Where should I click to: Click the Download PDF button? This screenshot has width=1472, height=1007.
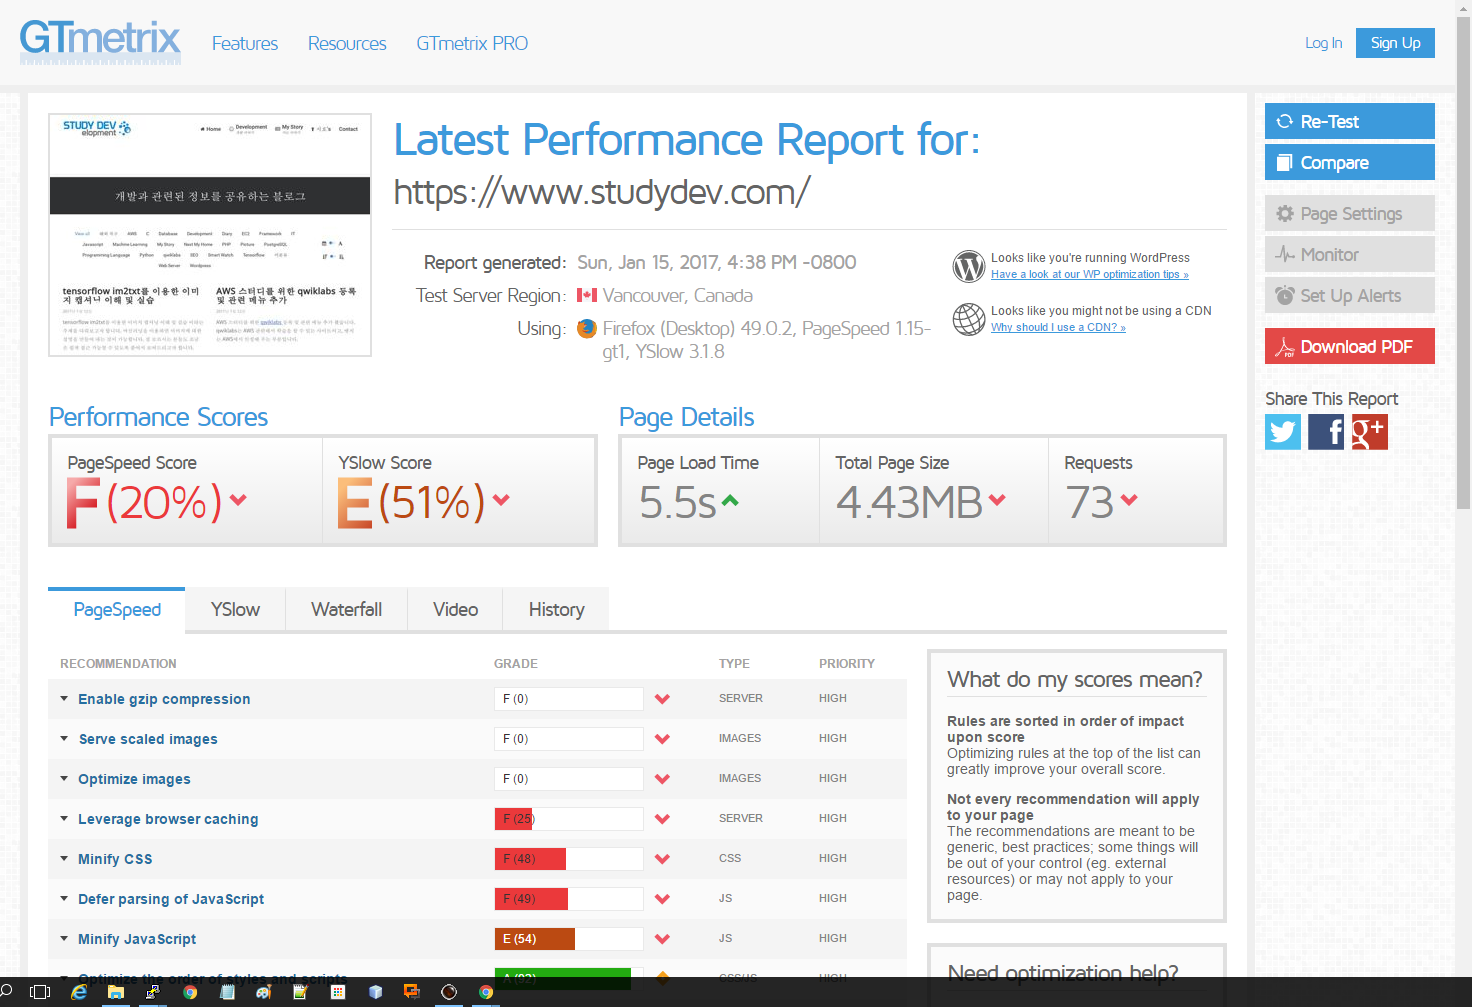click(x=1349, y=347)
